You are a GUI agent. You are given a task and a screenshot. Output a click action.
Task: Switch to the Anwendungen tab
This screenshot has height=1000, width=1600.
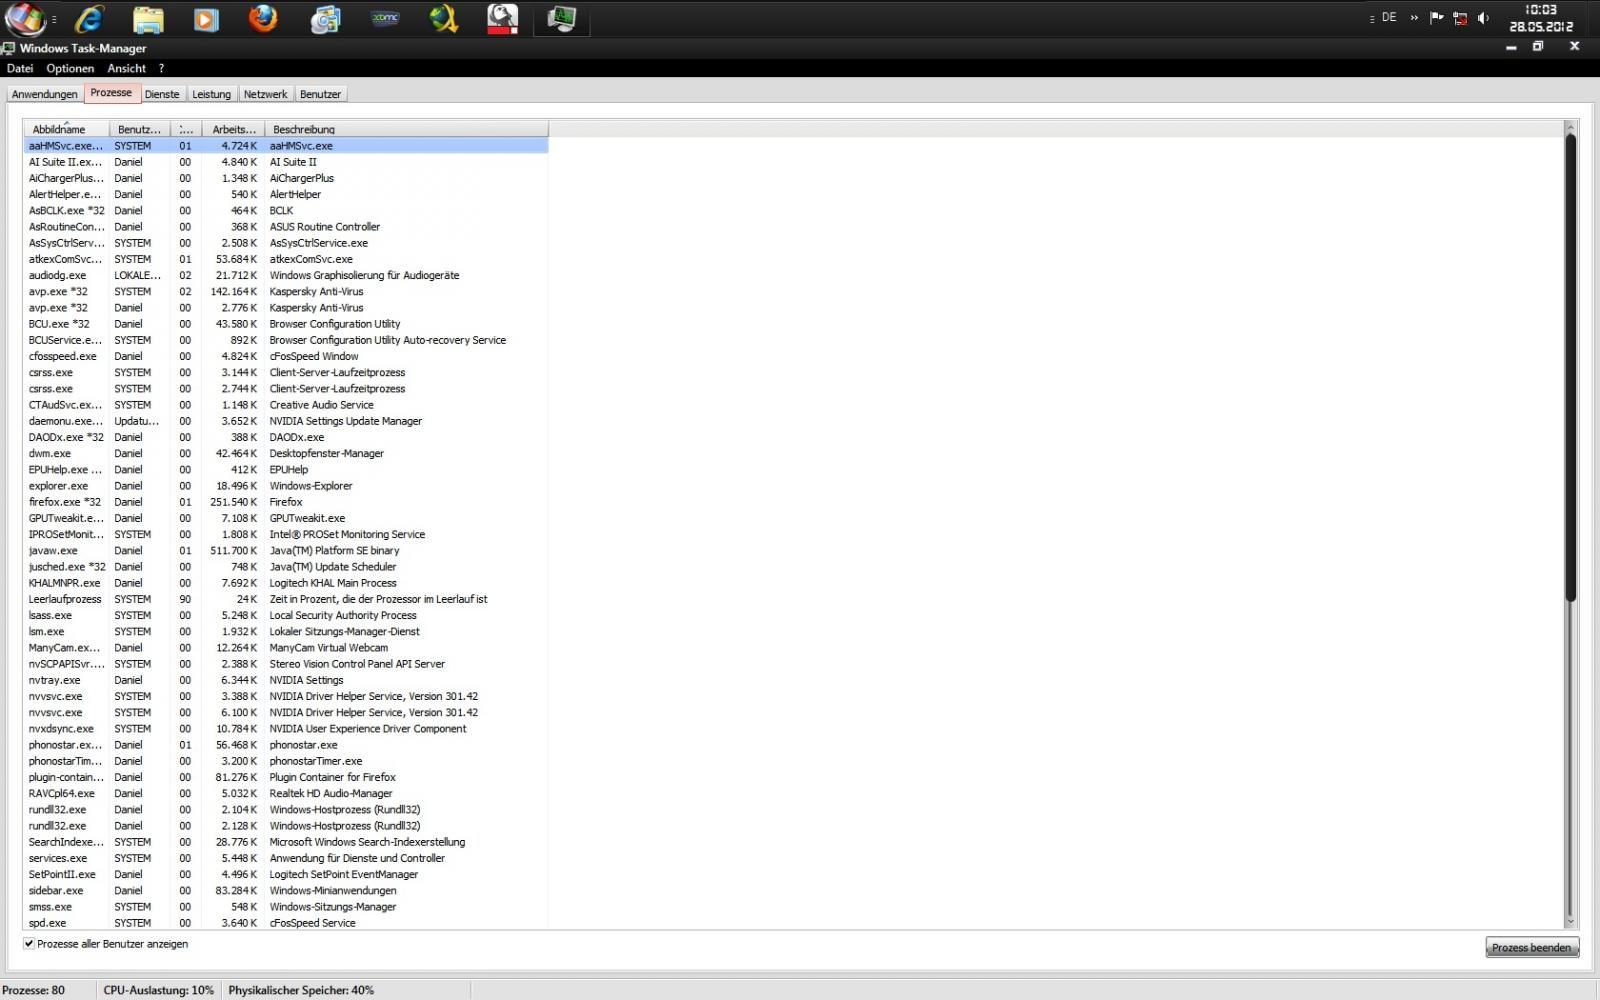tap(45, 94)
